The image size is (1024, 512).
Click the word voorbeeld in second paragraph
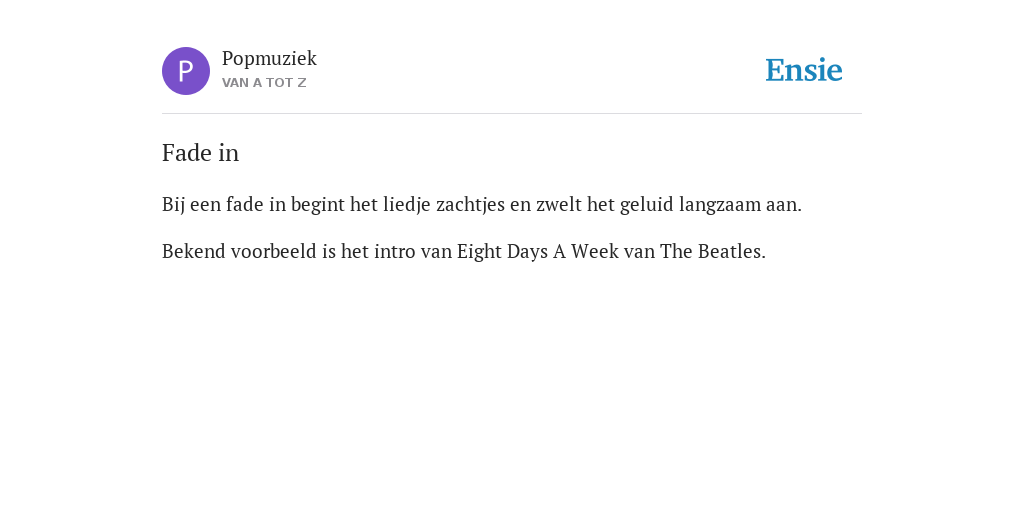274,251
